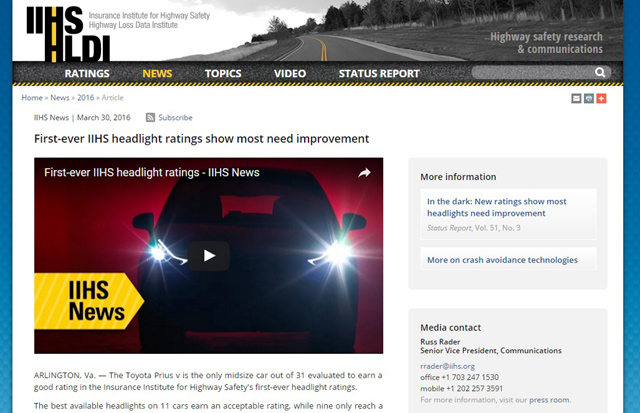Click the RSS feed icon beside Subscribe
The height and width of the screenshot is (413, 640).
pos(151,118)
